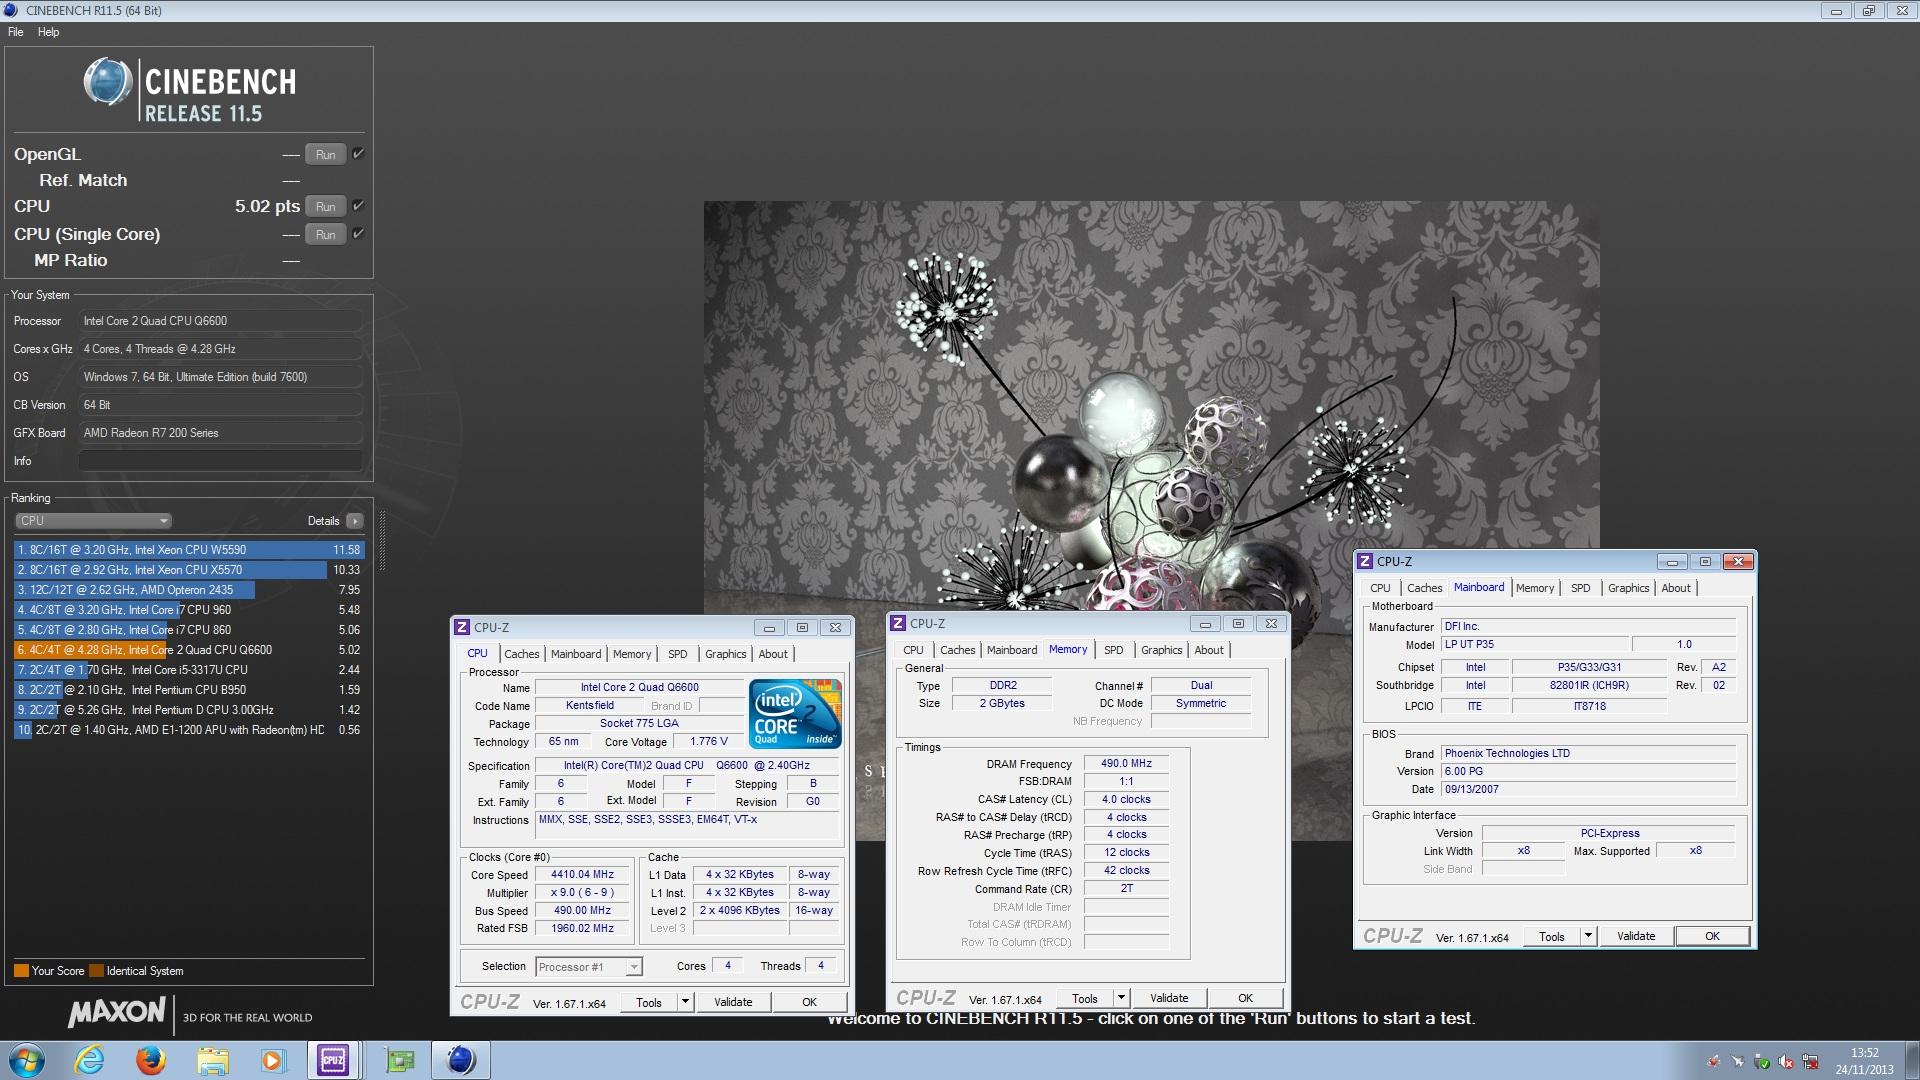Click Tools button in Mainboard CPU-Z window
The width and height of the screenshot is (1920, 1080).
(x=1552, y=936)
